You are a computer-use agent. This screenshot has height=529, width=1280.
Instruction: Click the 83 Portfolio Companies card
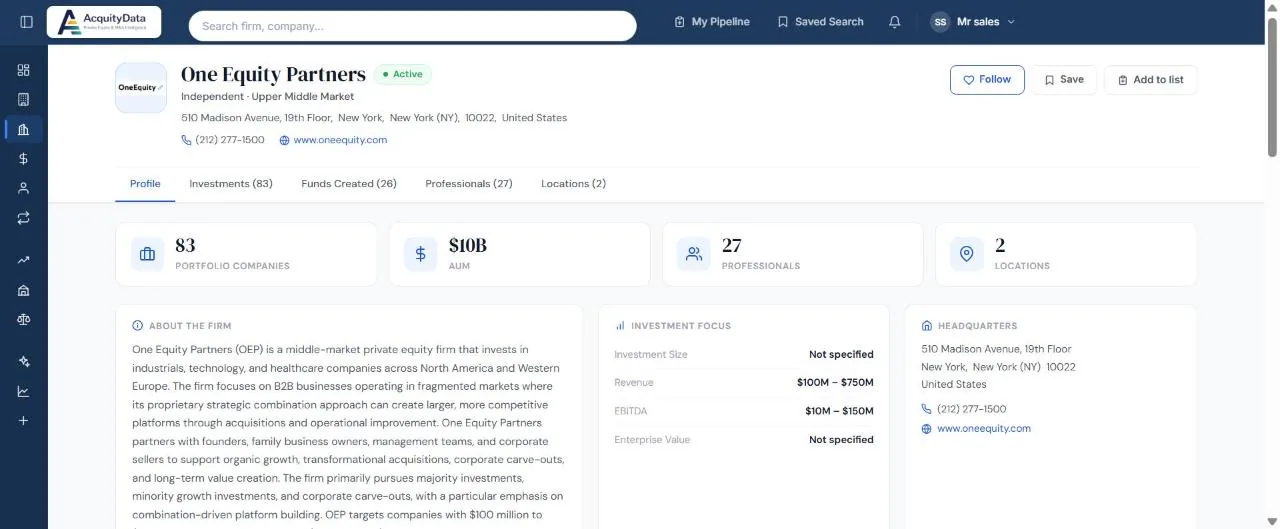coord(246,254)
